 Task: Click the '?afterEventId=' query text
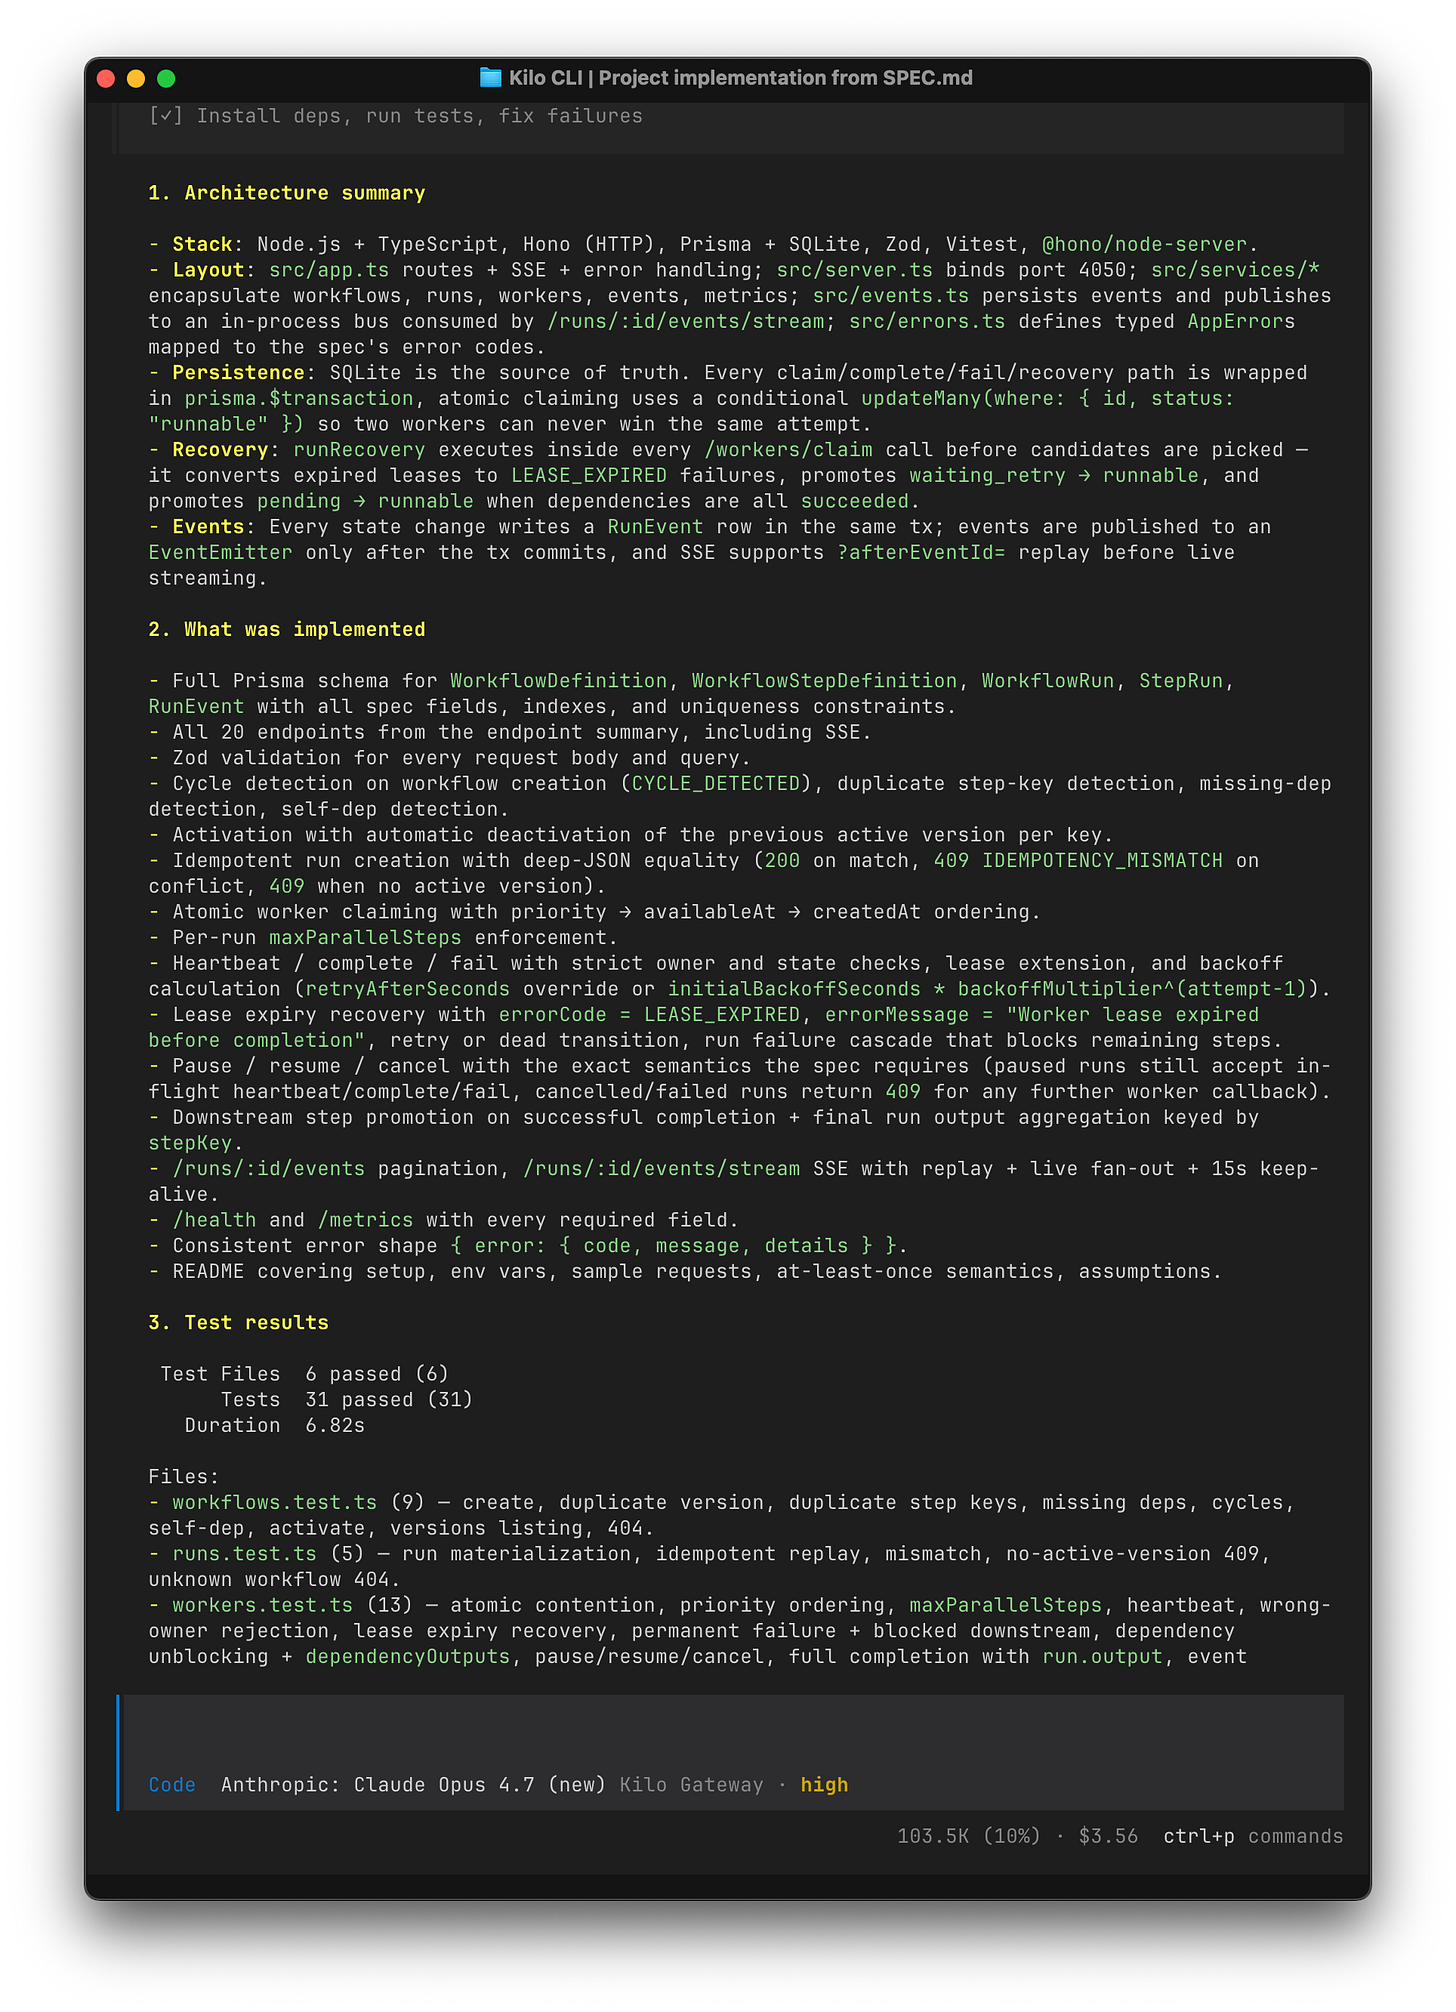tap(921, 552)
